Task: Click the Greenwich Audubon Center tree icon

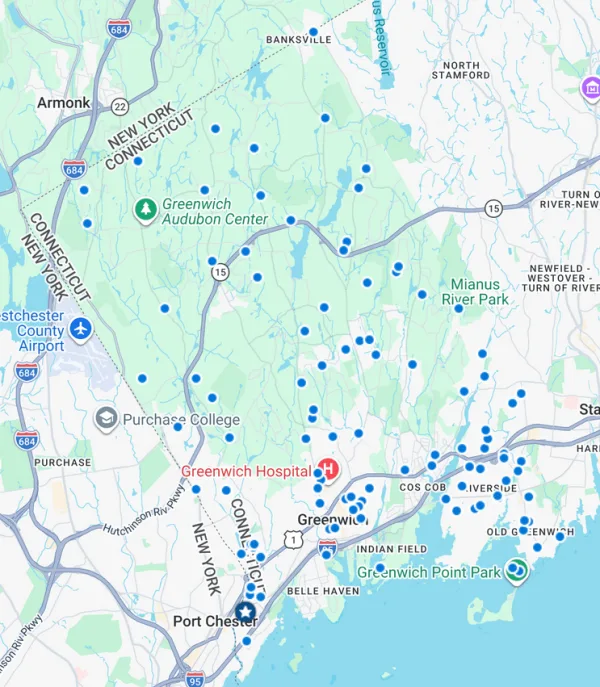Action: pyautogui.click(x=146, y=209)
